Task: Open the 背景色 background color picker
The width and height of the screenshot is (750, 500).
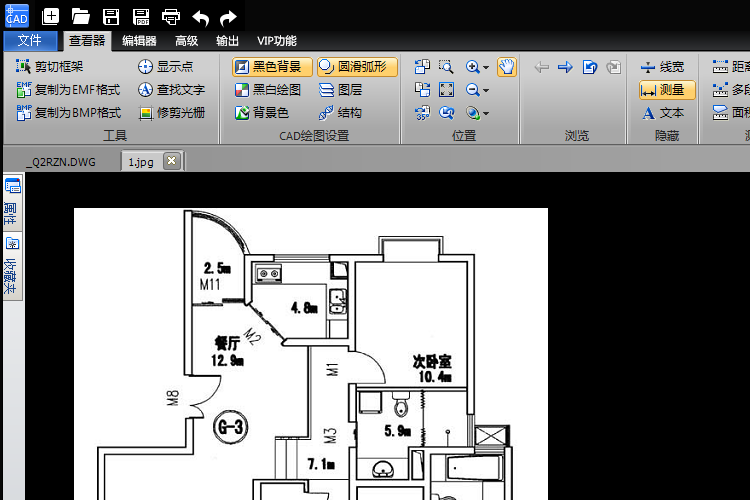Action: (262, 113)
